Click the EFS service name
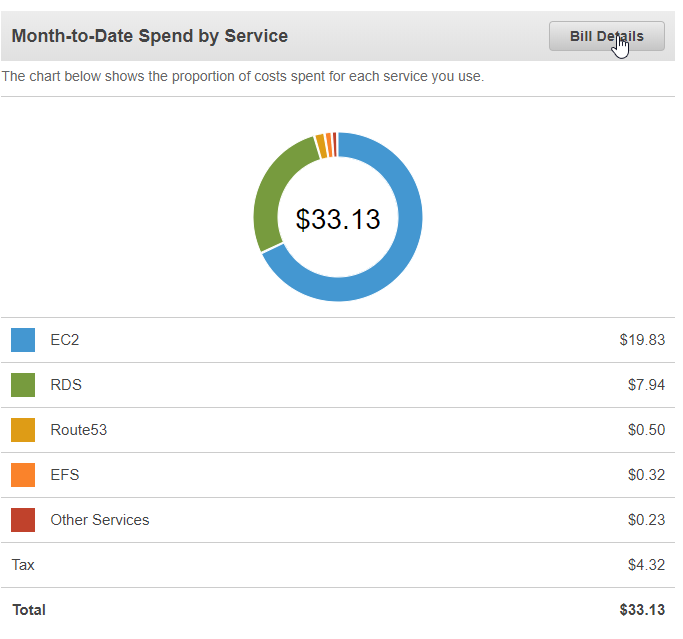The height and width of the screenshot is (639, 683). (x=65, y=475)
